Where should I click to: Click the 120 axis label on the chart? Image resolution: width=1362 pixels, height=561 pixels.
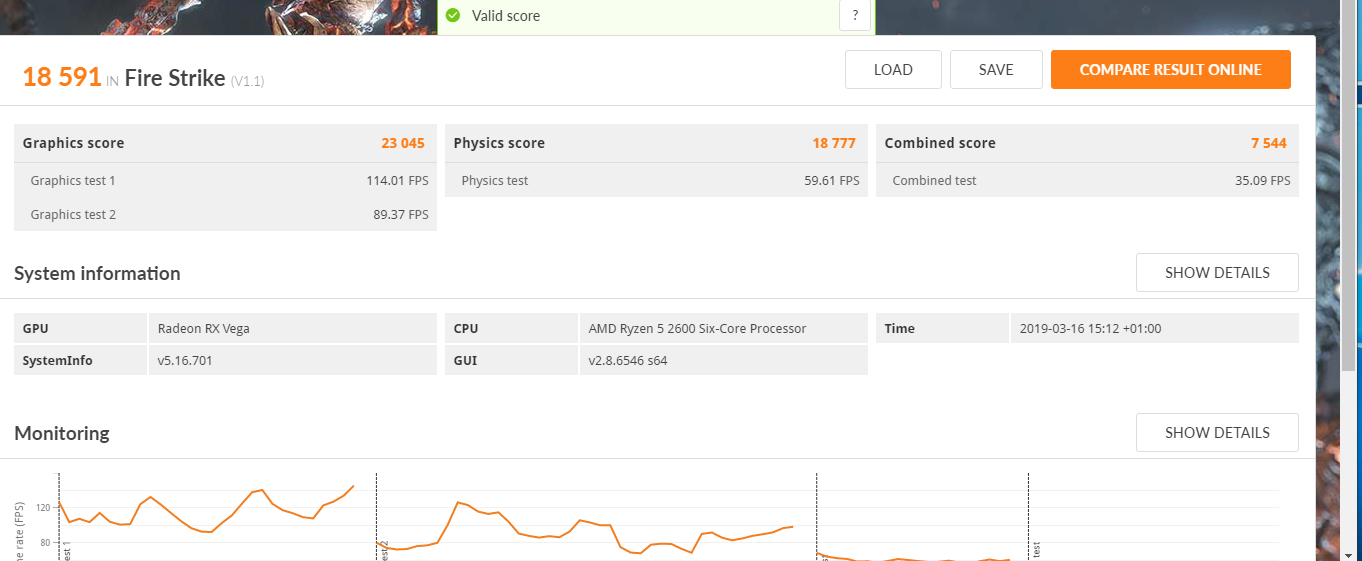coord(43,508)
